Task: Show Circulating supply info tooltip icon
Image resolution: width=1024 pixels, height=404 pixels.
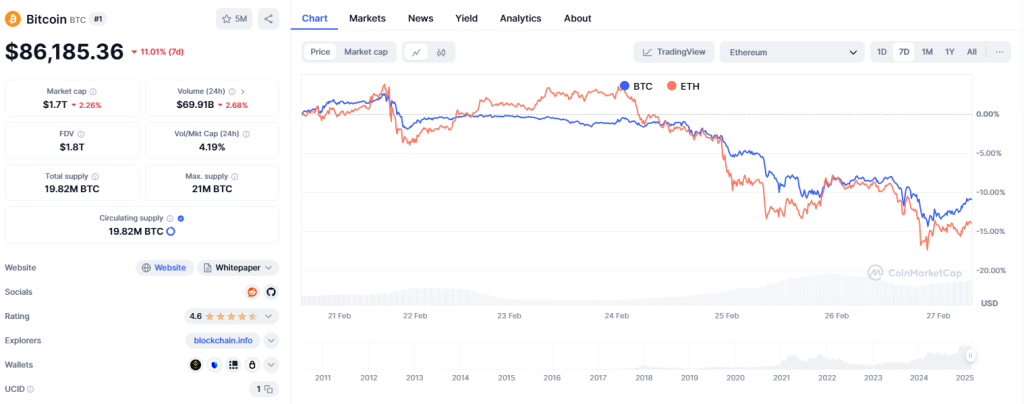Action: (170, 219)
